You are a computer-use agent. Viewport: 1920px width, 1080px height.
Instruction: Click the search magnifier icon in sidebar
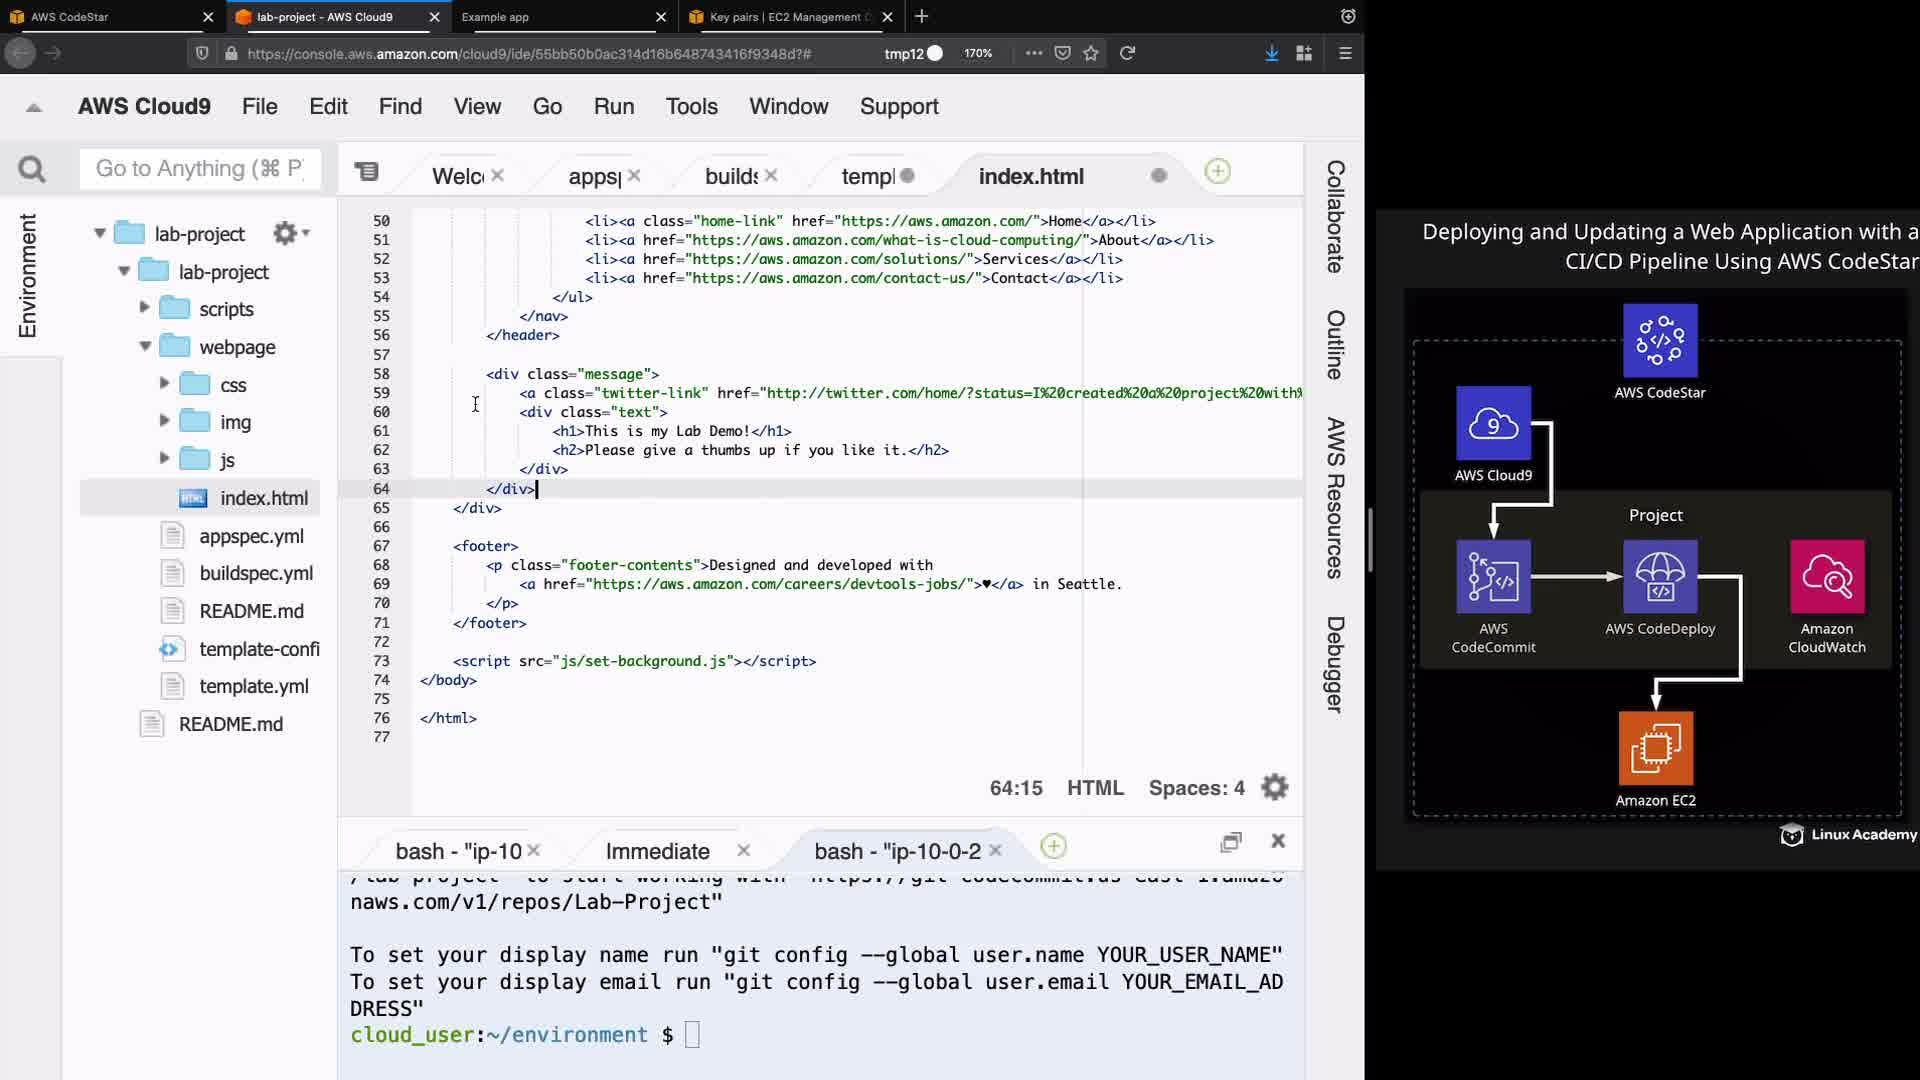pyautogui.click(x=32, y=170)
